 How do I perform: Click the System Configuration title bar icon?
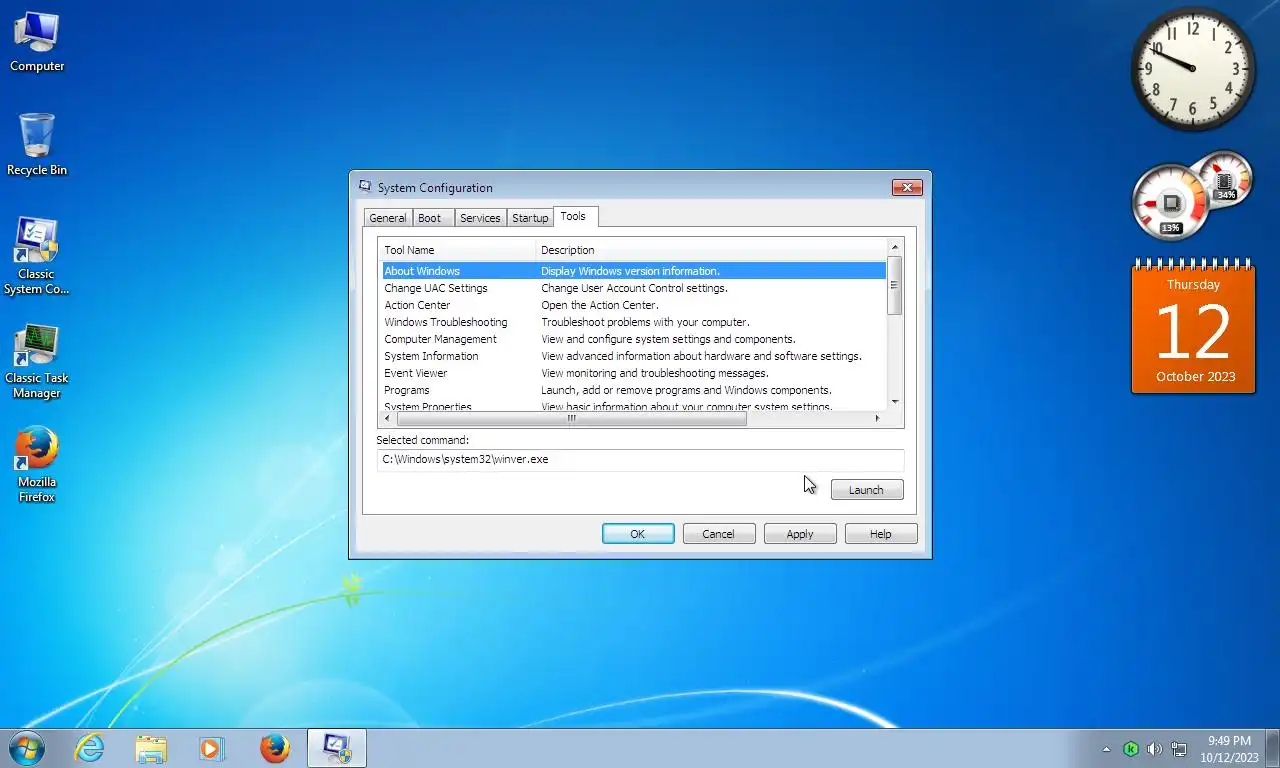pos(365,187)
